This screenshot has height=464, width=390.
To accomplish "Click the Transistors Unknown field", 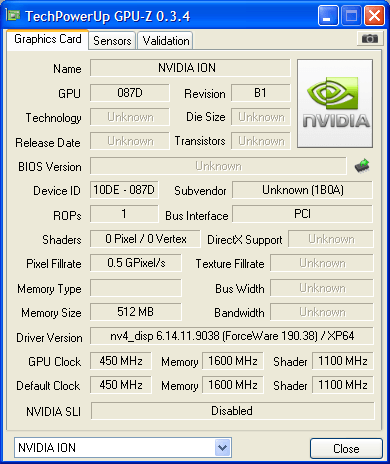I will coord(261,141).
